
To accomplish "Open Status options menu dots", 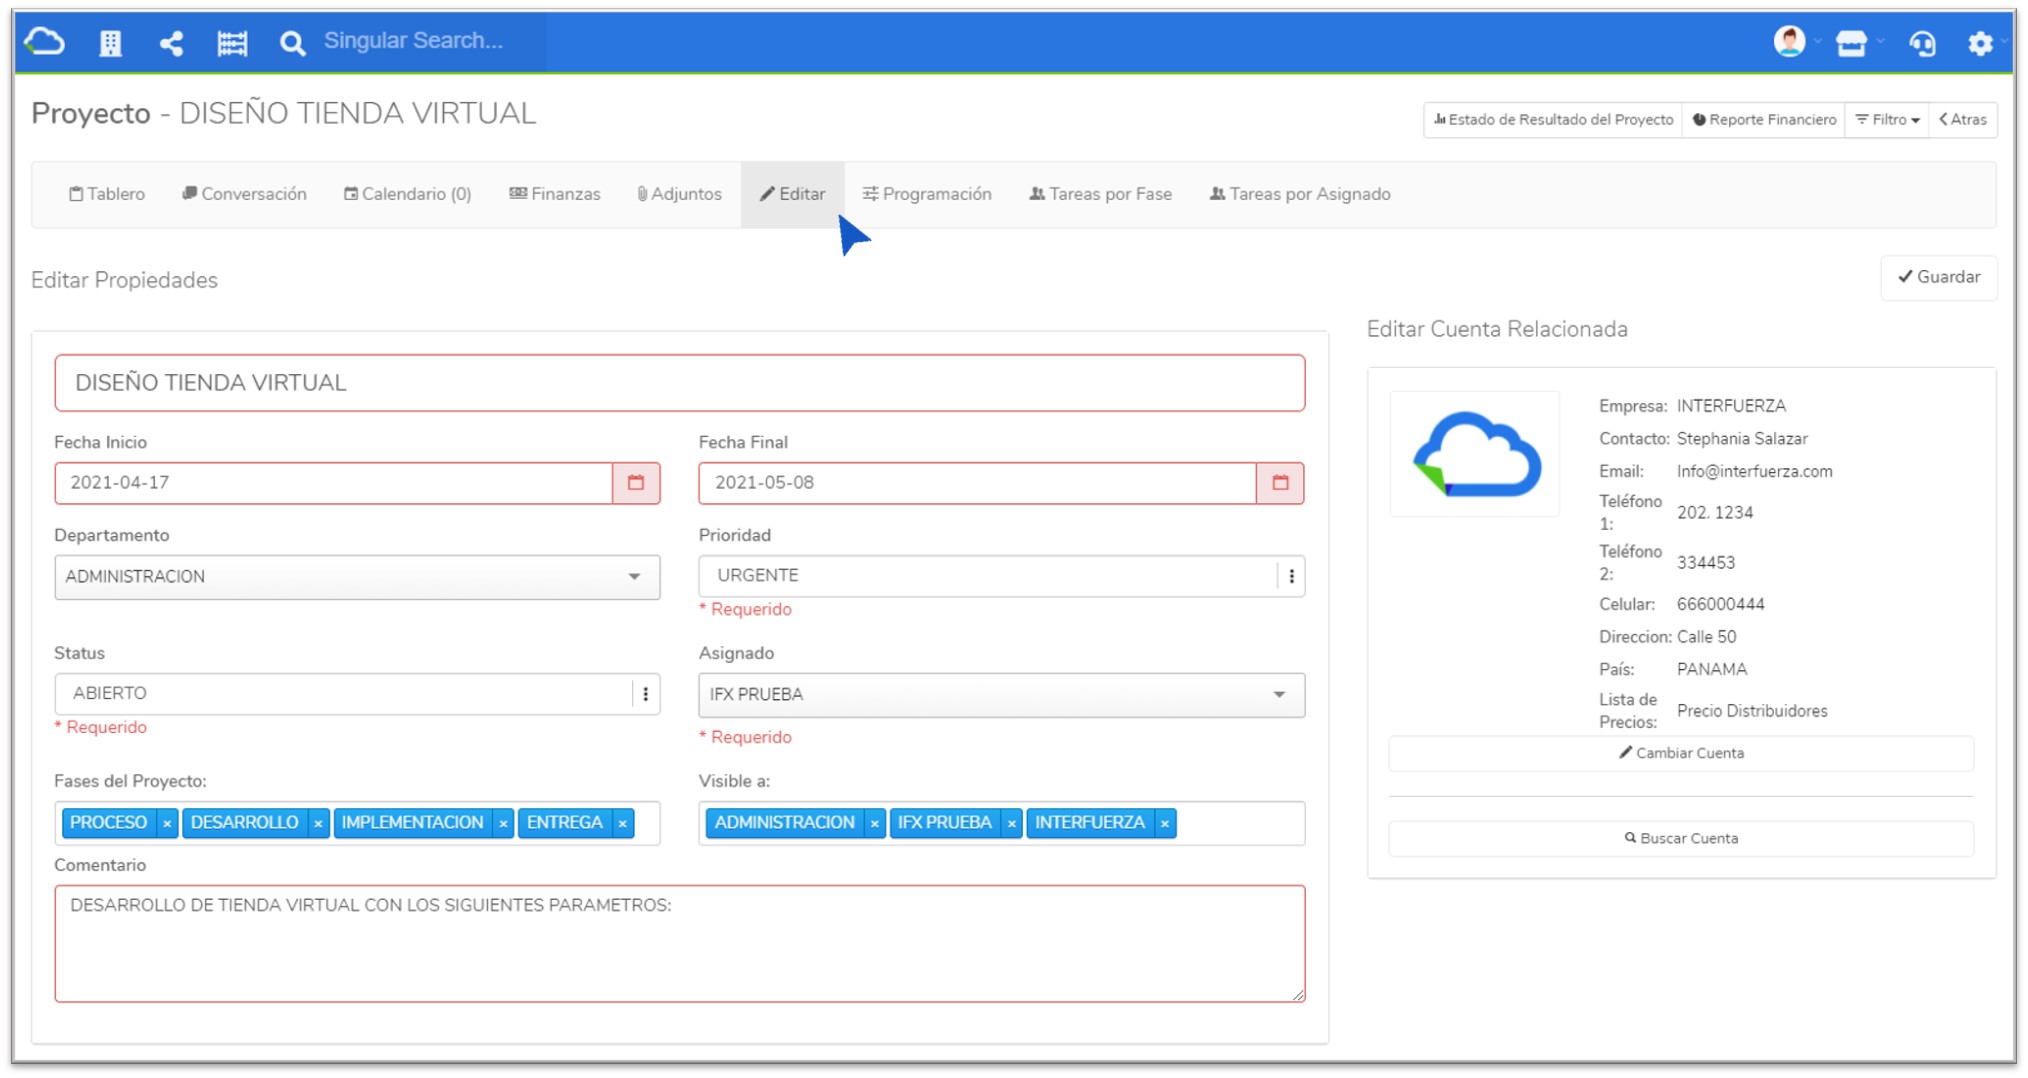I will (x=645, y=694).
